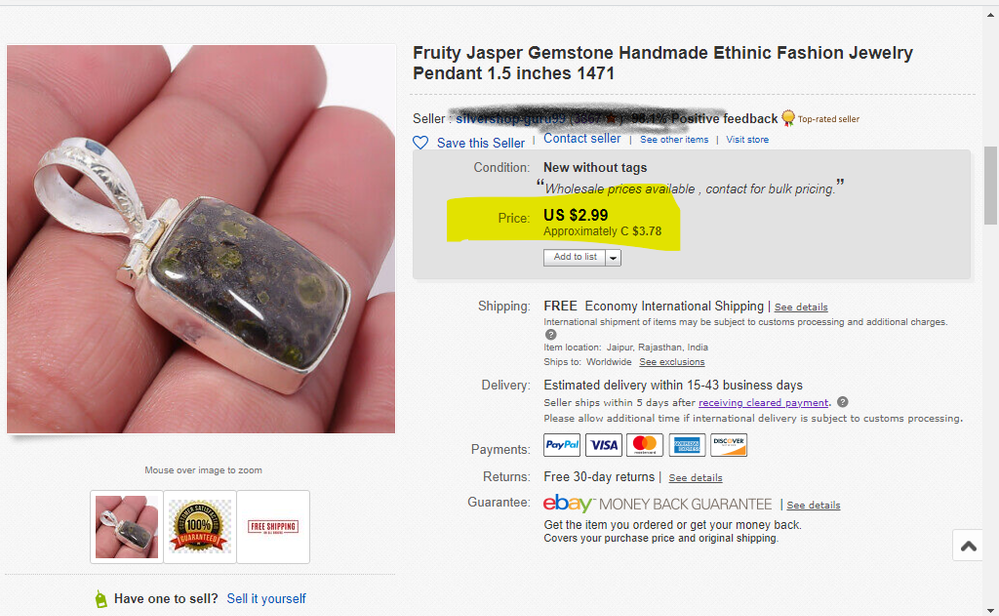Viewport: 999px width, 616px height.
Task: Click the scroll-to-top arrow button
Action: point(968,546)
